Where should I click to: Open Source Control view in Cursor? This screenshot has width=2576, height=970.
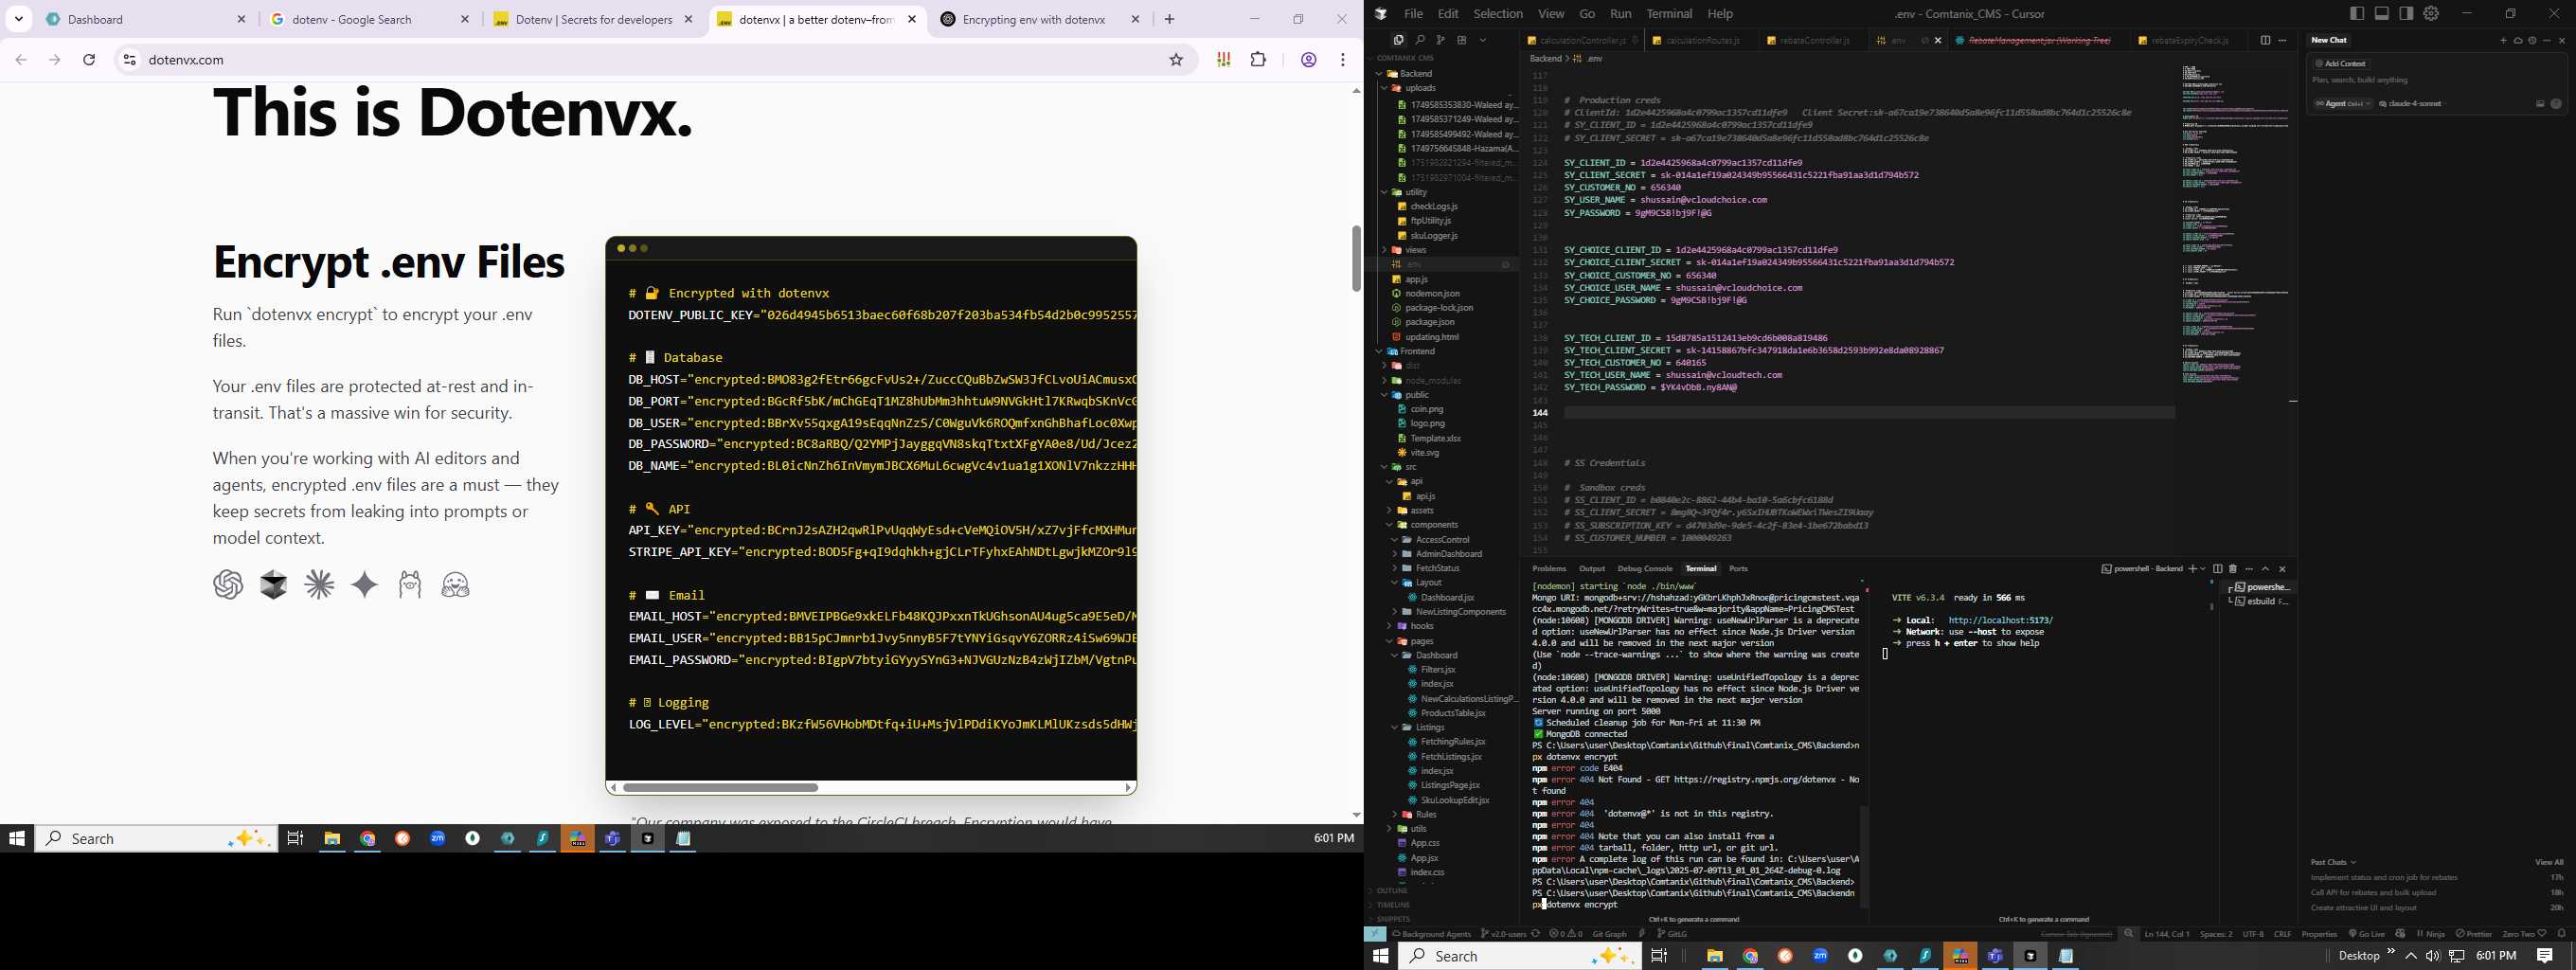1441,40
